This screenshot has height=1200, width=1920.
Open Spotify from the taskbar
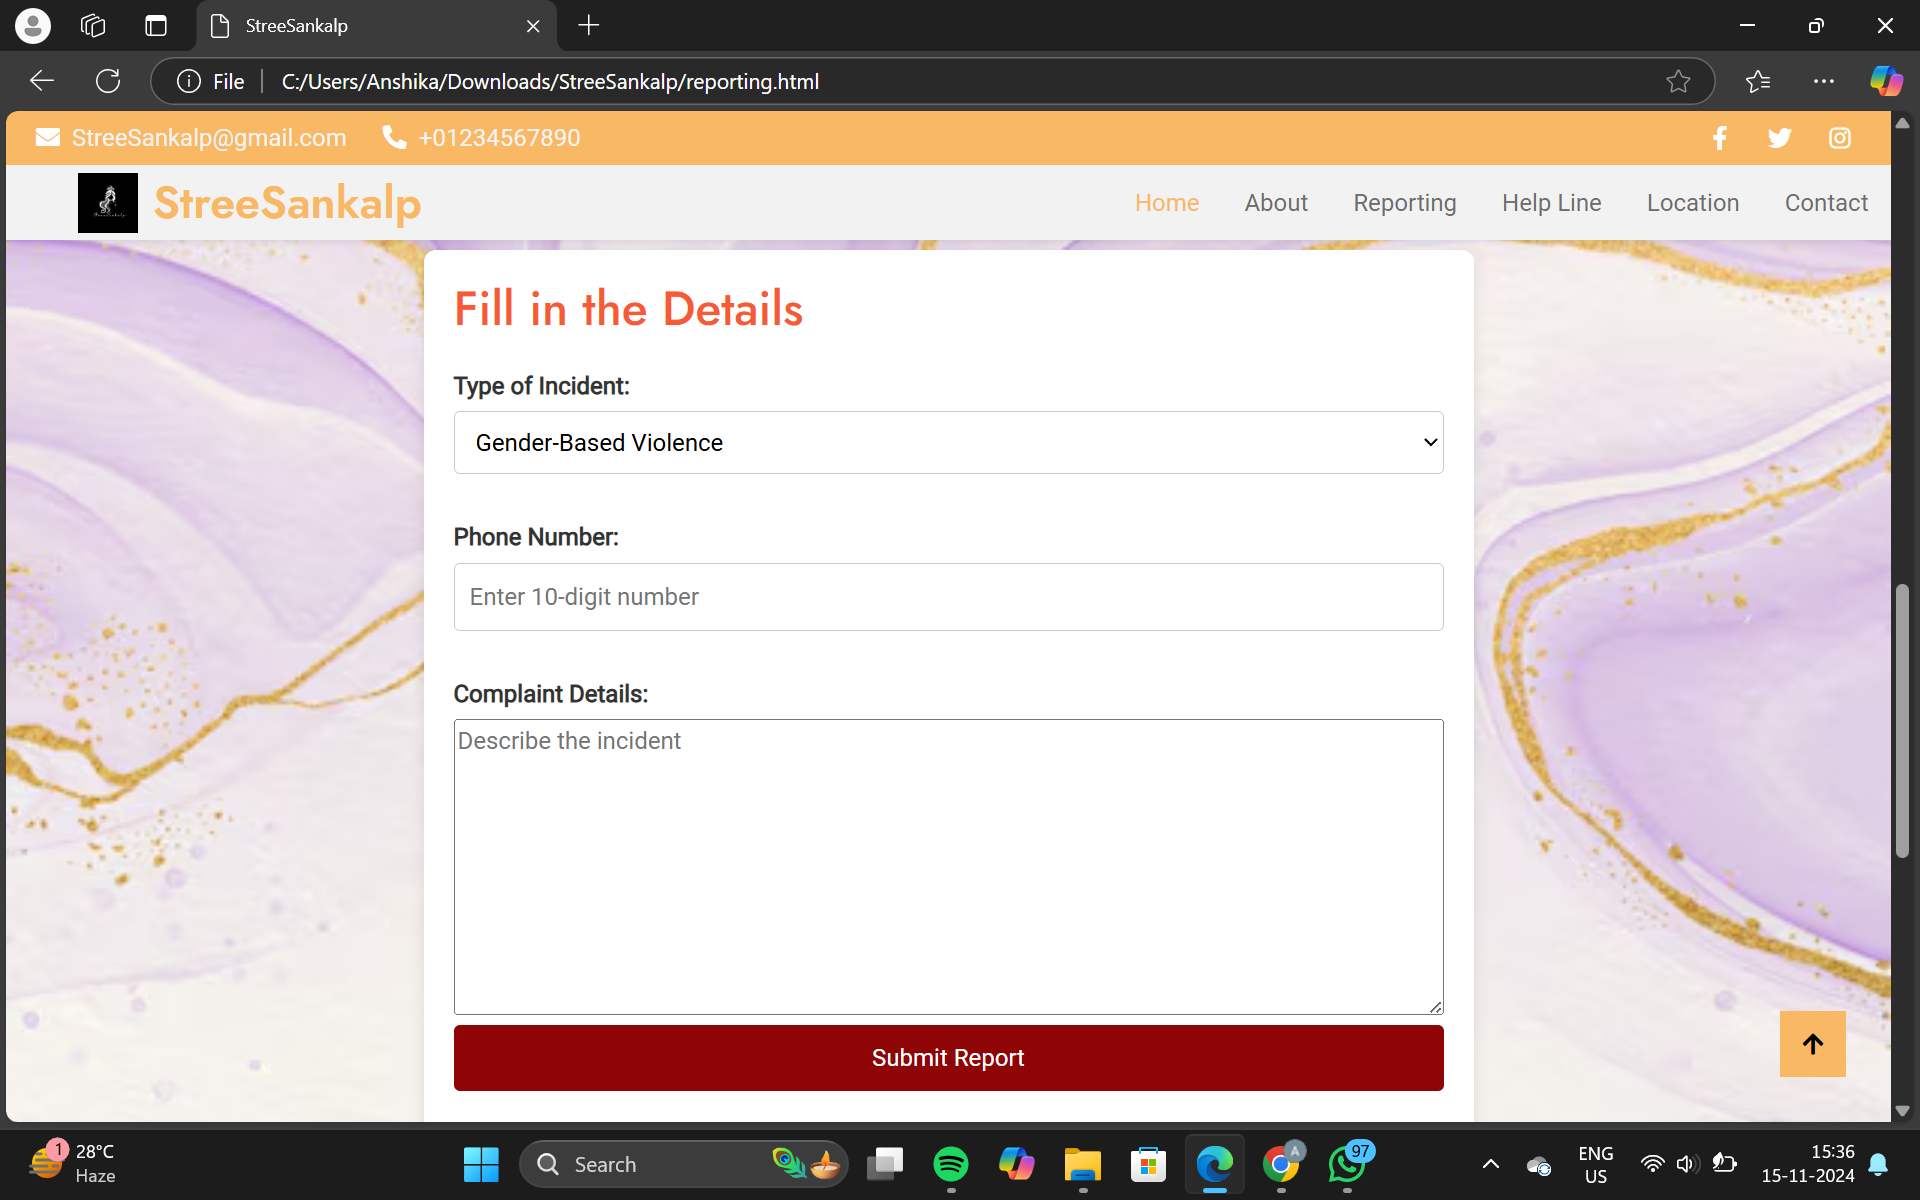pos(950,1164)
